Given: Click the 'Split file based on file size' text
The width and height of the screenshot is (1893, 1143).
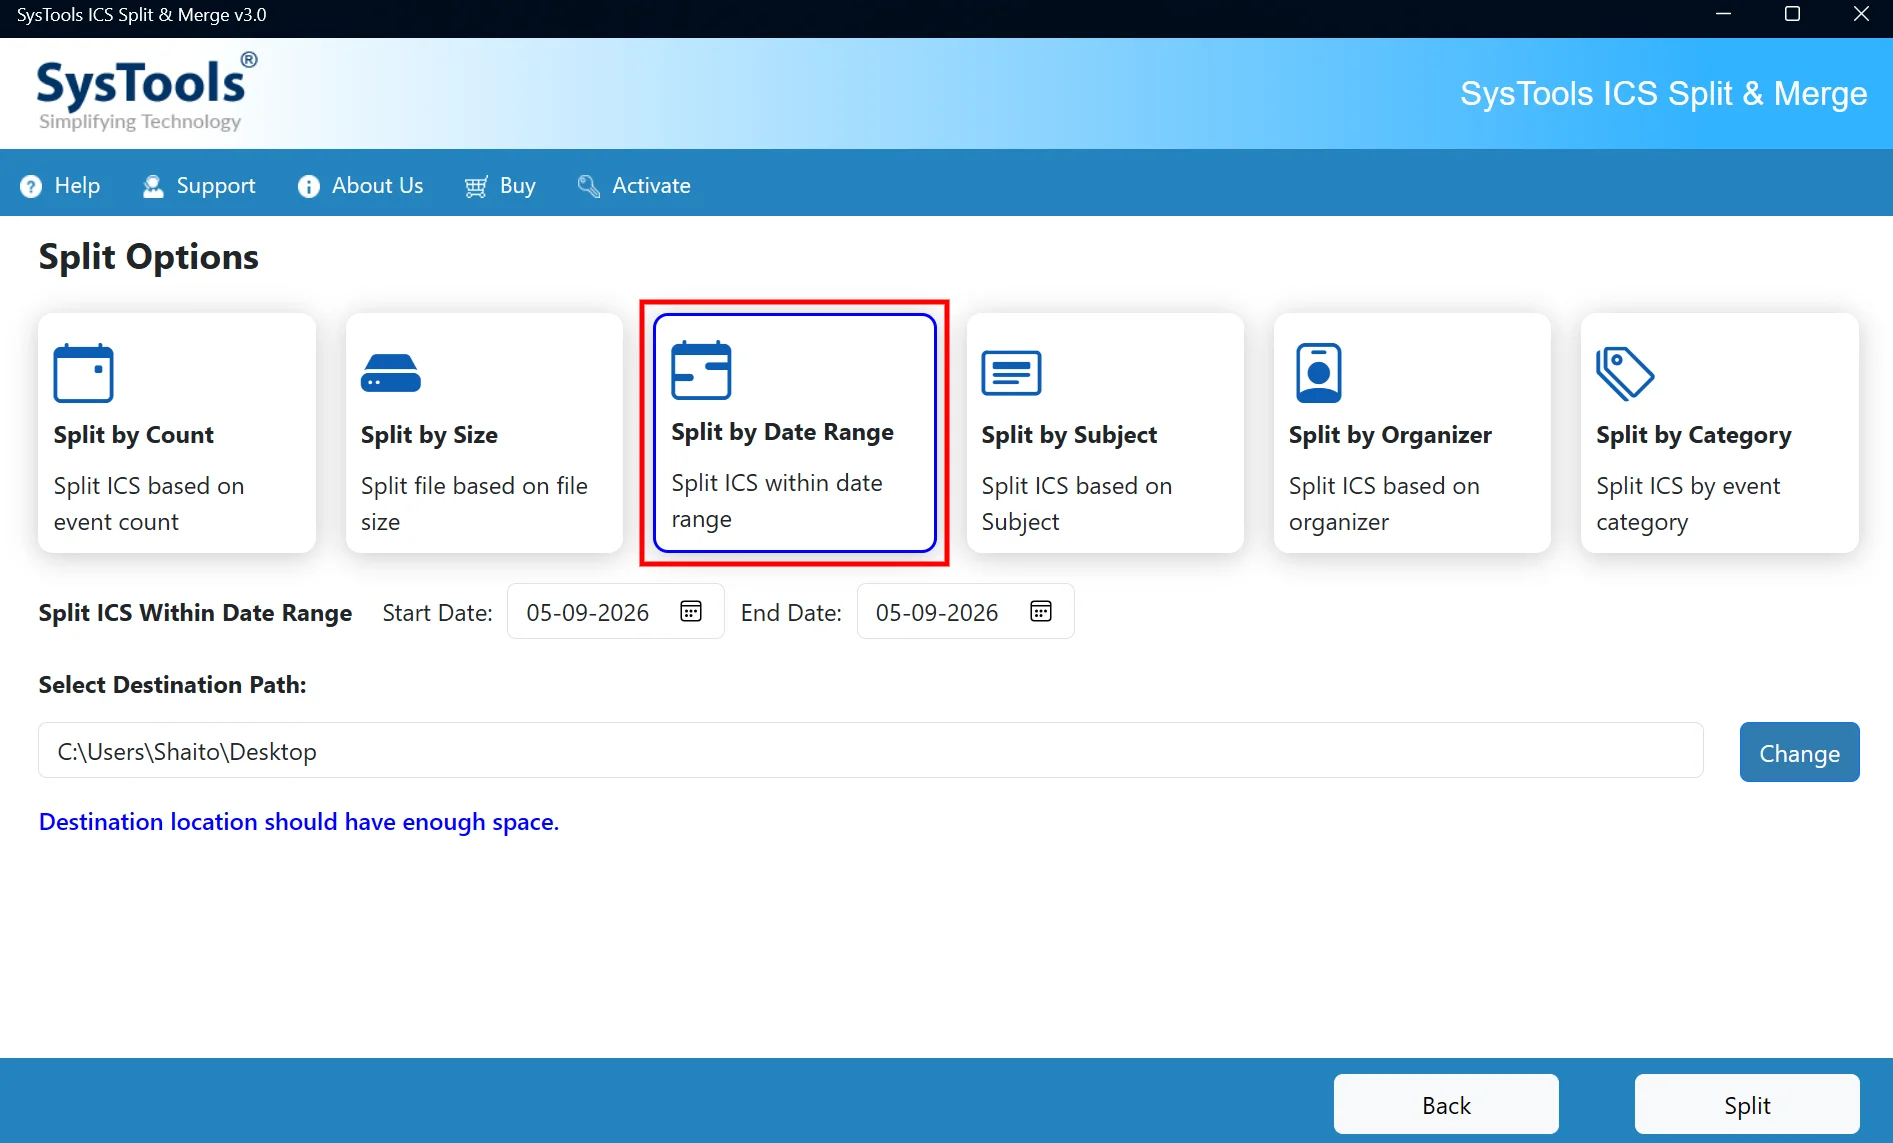Looking at the screenshot, I should [x=474, y=504].
